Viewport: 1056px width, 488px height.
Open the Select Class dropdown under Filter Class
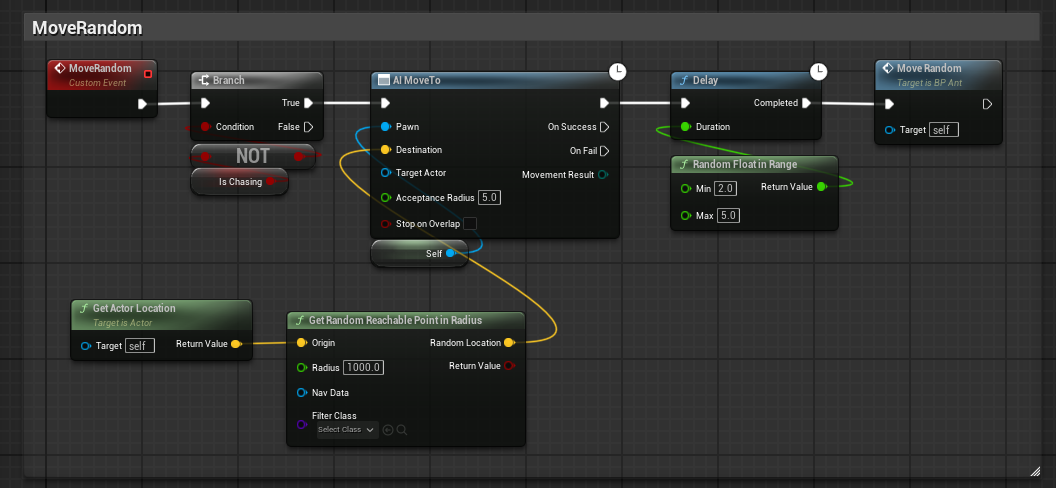348,429
